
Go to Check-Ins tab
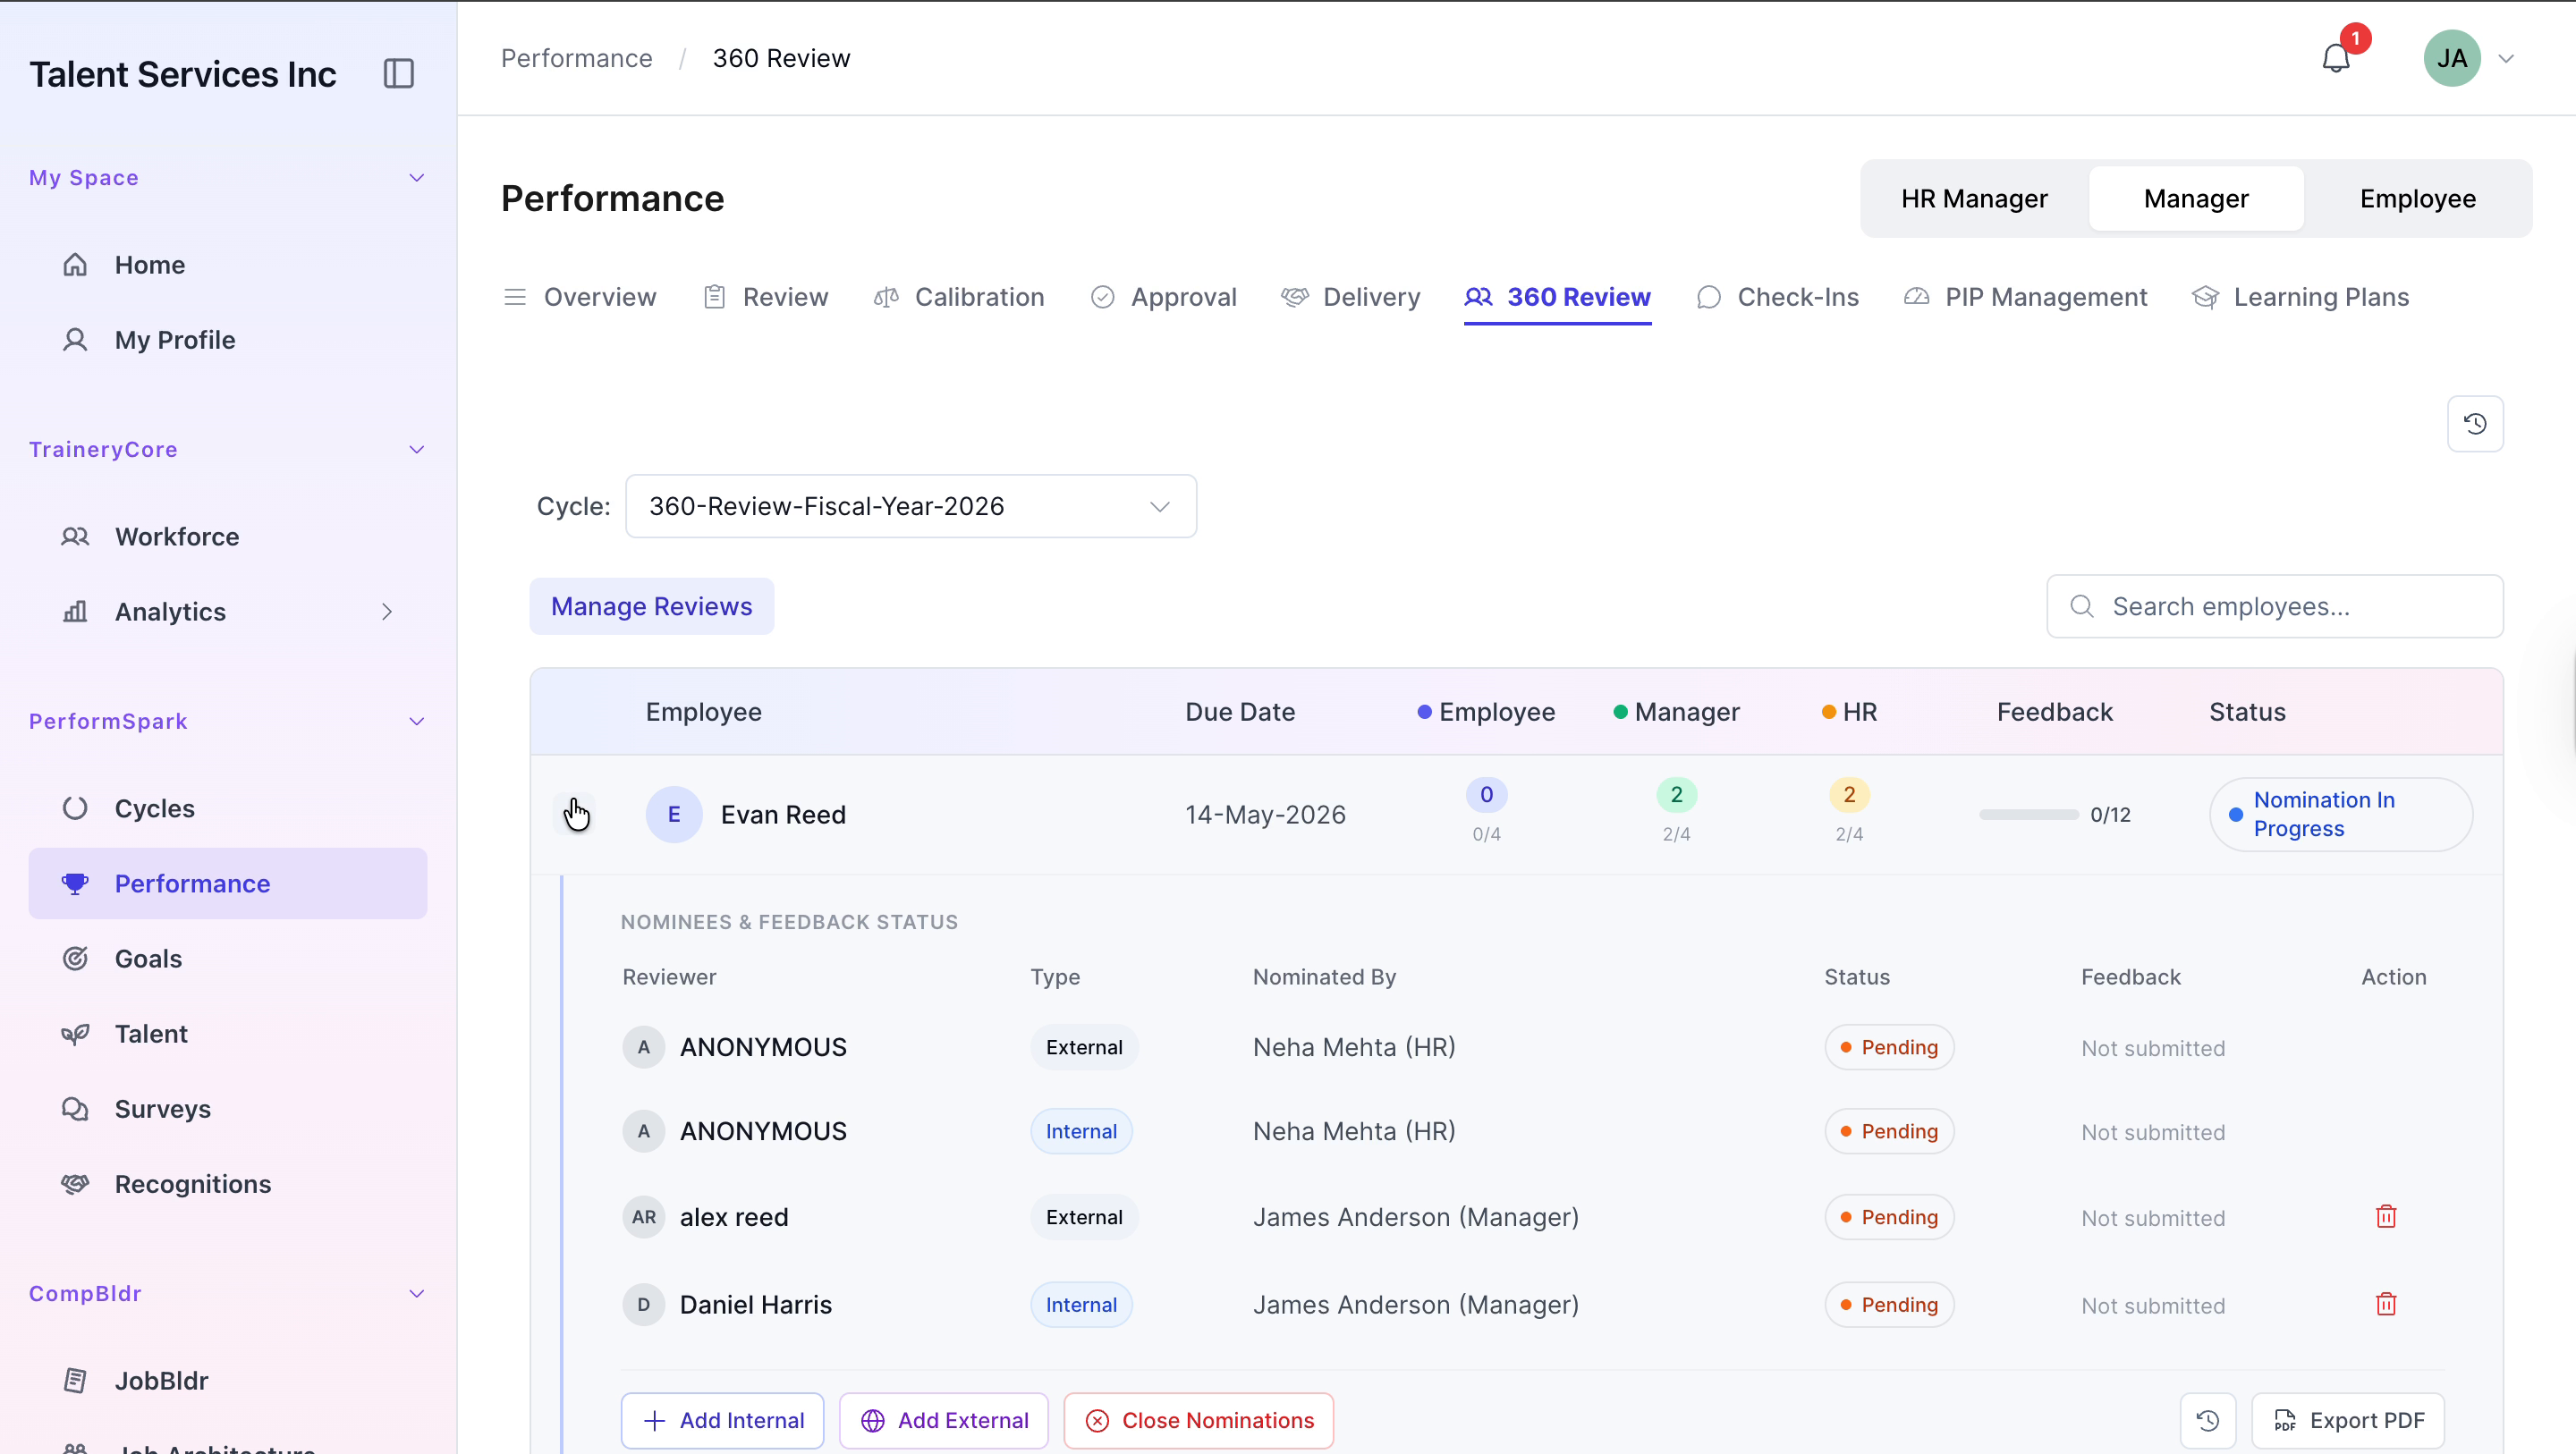pyautogui.click(x=1777, y=297)
